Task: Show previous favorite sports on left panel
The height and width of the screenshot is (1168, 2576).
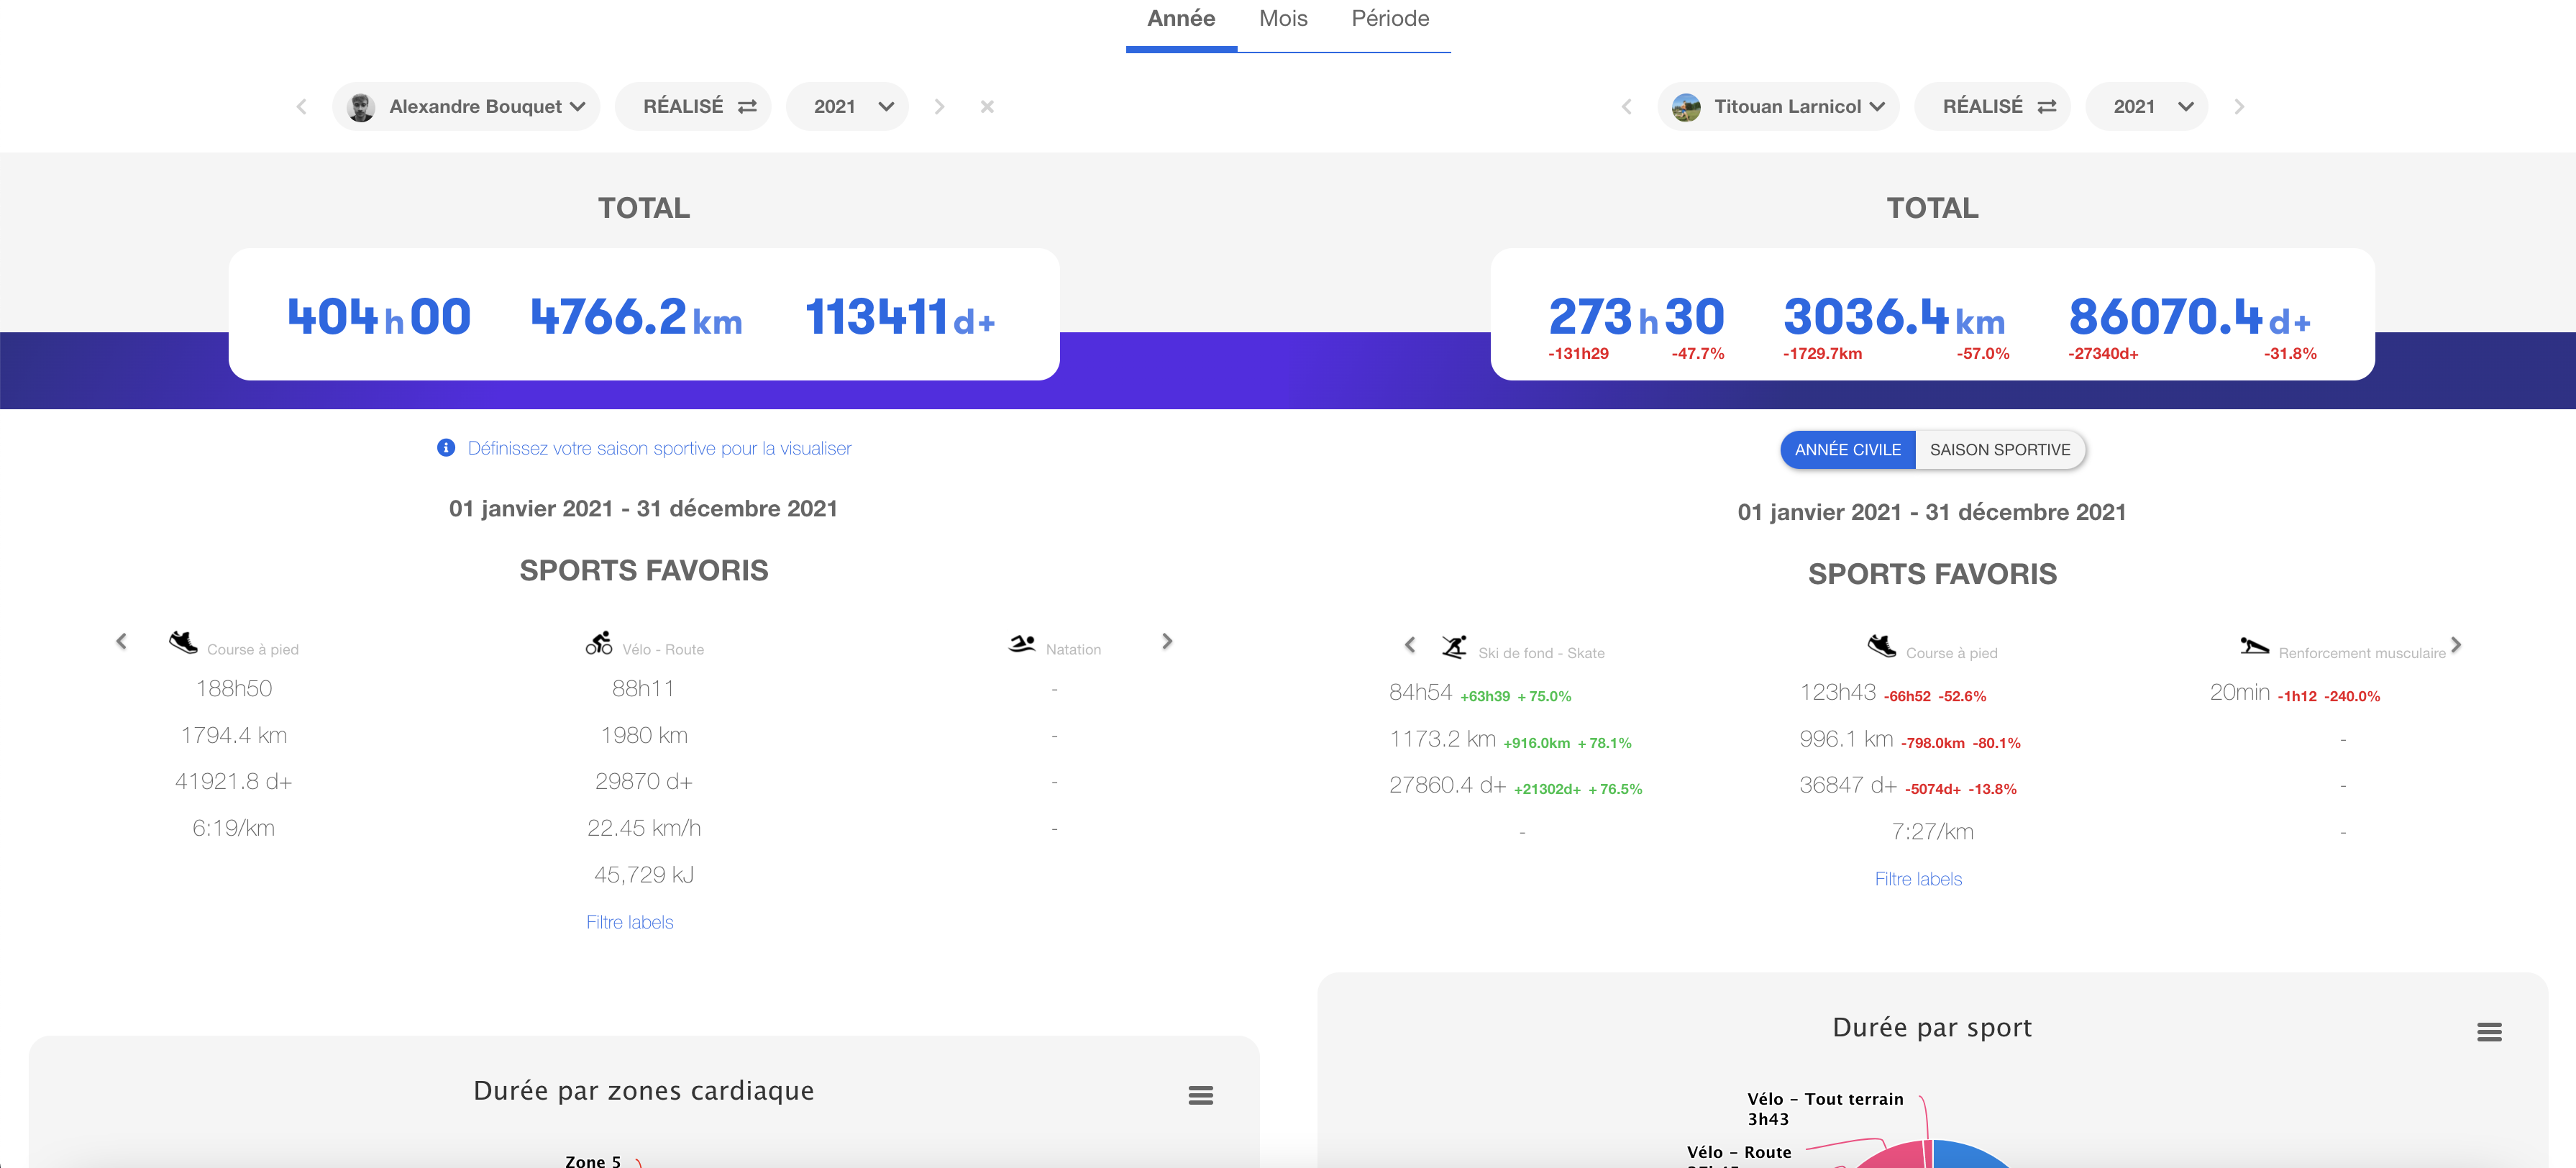Action: click(x=121, y=641)
